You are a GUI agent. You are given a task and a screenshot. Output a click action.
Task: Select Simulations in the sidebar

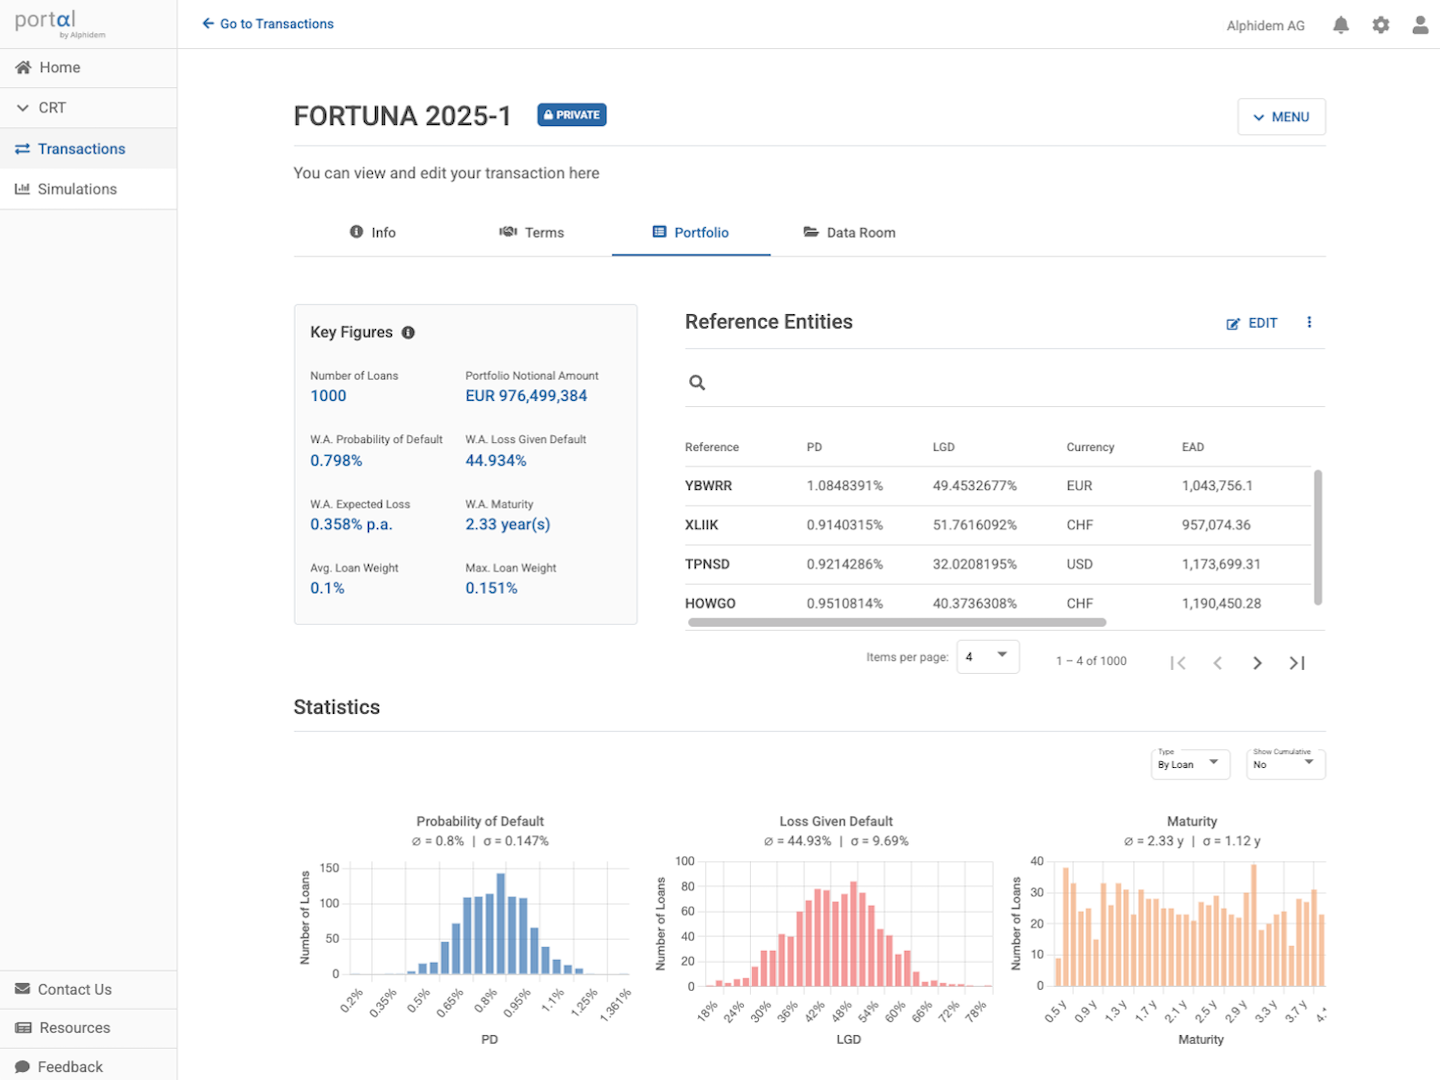77,189
